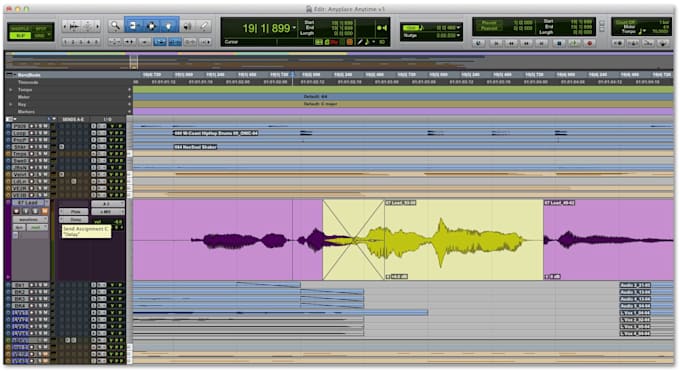
Task: Click the horizontal zoom out arrow
Action: pyautogui.click(x=66, y=26)
